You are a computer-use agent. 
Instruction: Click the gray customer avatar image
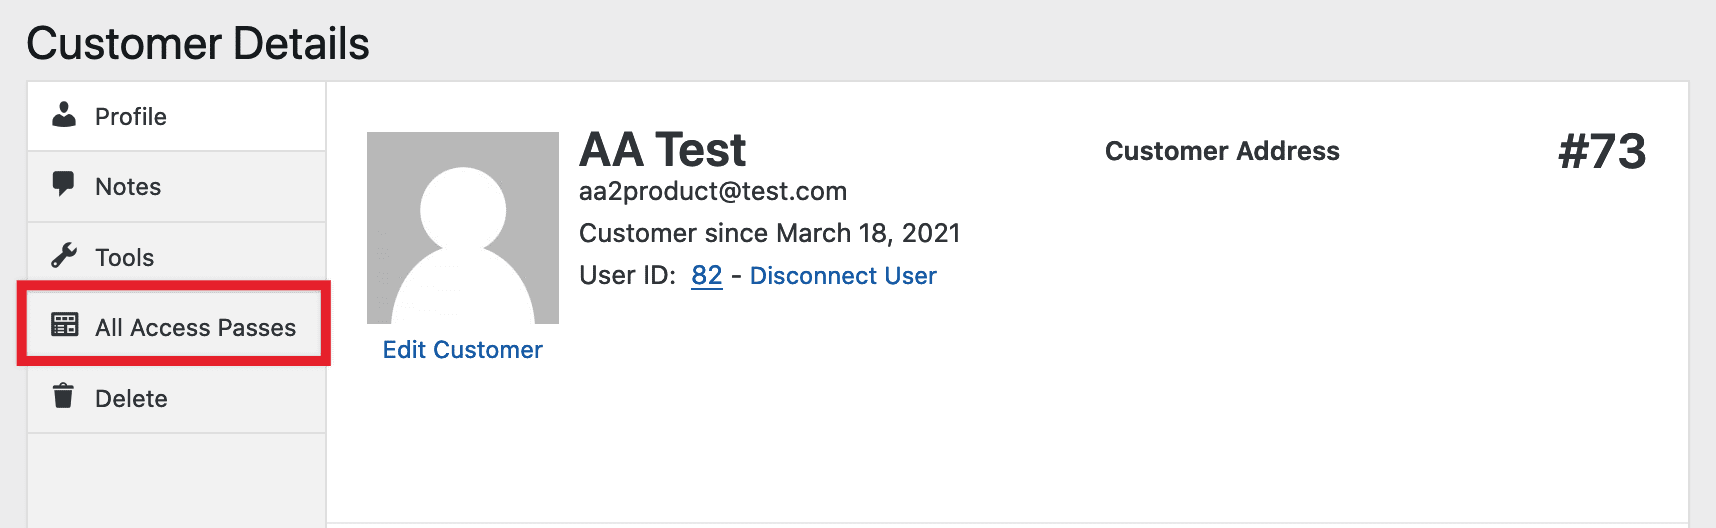pyautogui.click(x=462, y=228)
